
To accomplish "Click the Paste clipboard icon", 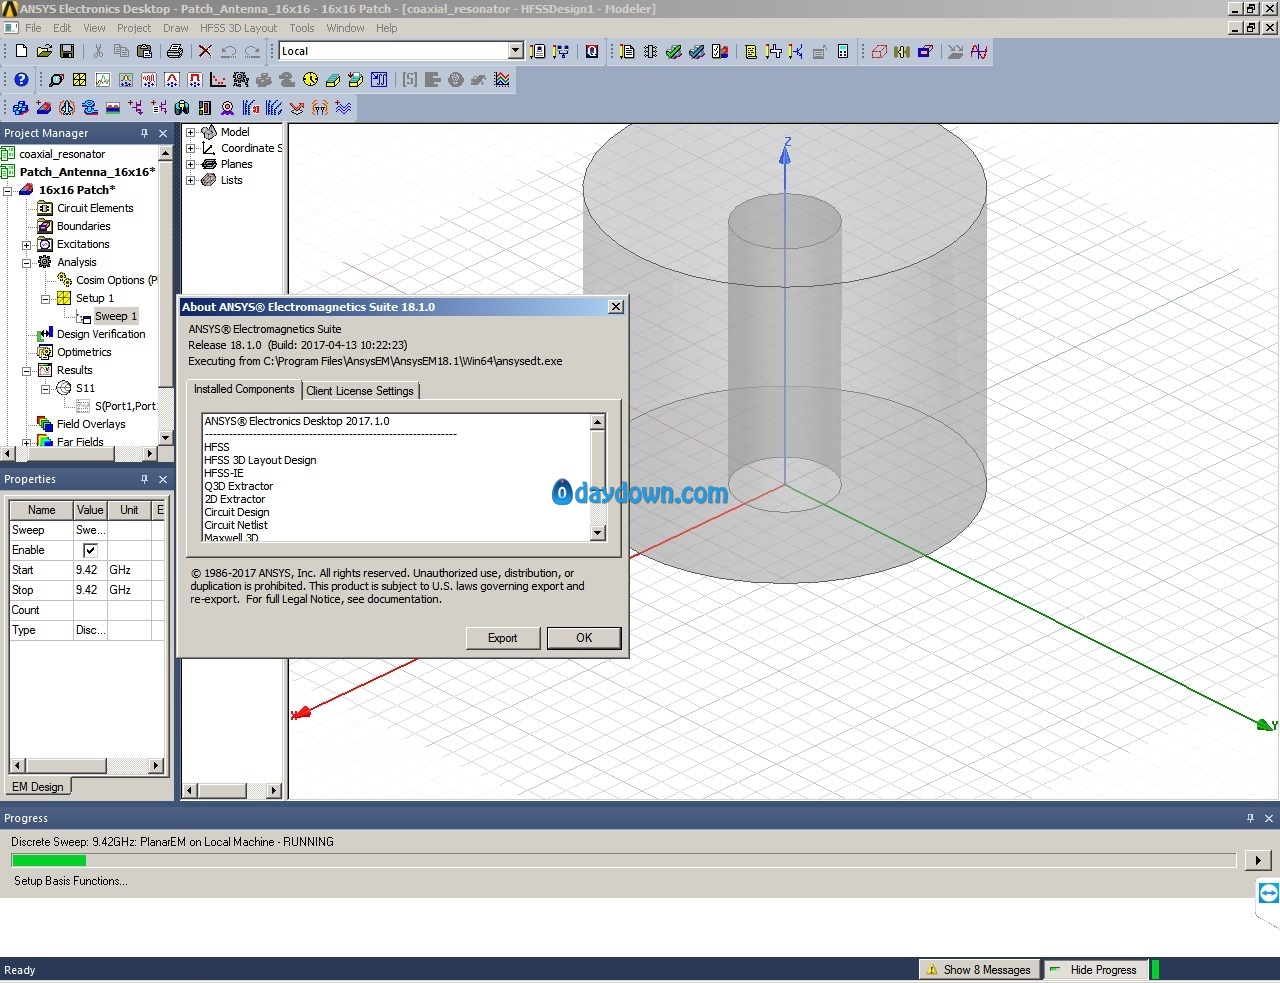I will click(x=144, y=51).
